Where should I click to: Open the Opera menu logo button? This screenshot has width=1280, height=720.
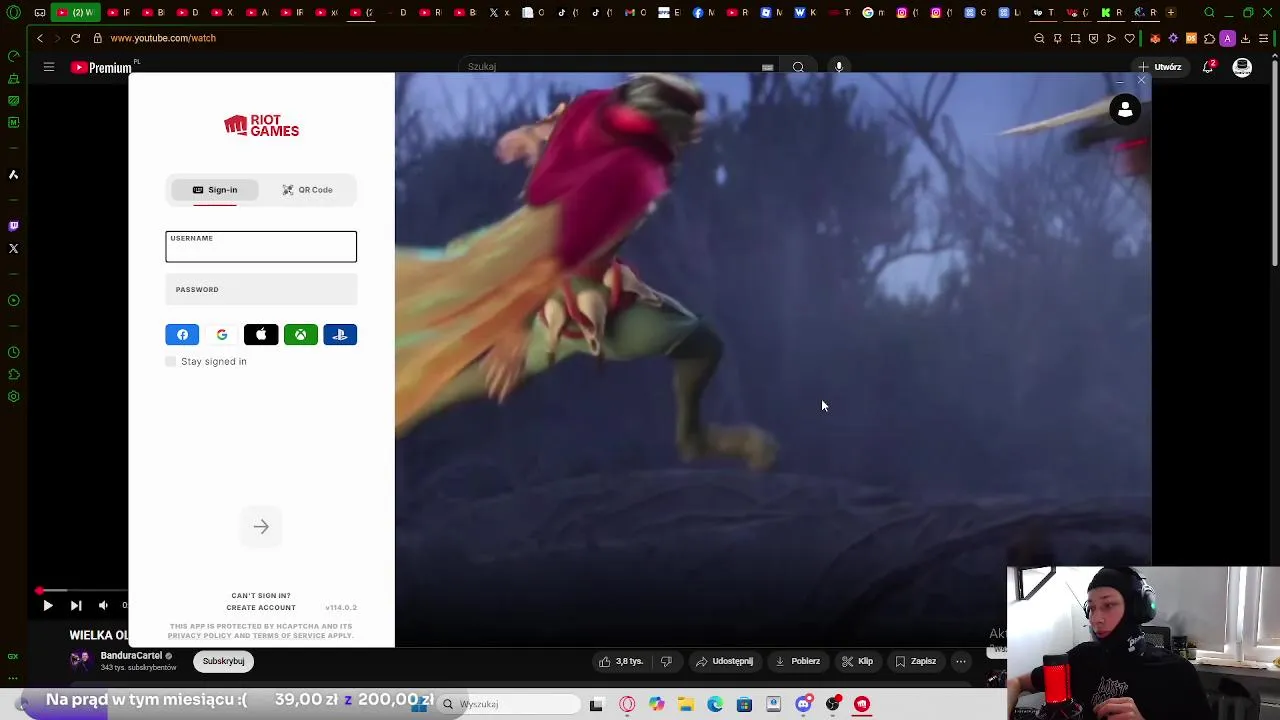13,13
